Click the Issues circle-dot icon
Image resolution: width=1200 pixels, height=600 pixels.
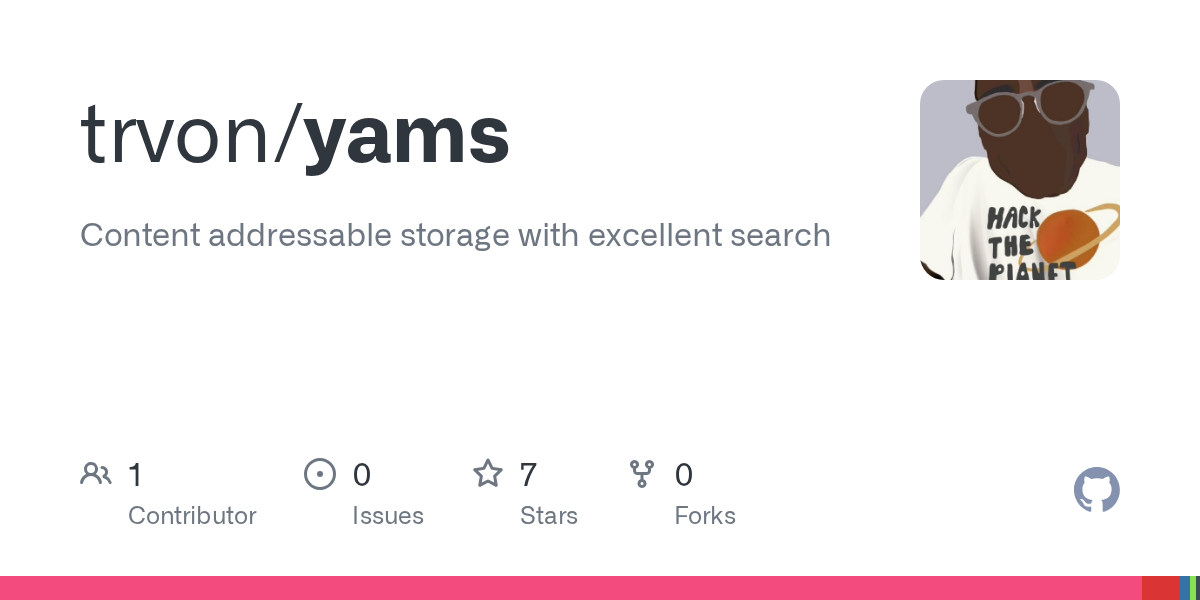tap(319, 474)
